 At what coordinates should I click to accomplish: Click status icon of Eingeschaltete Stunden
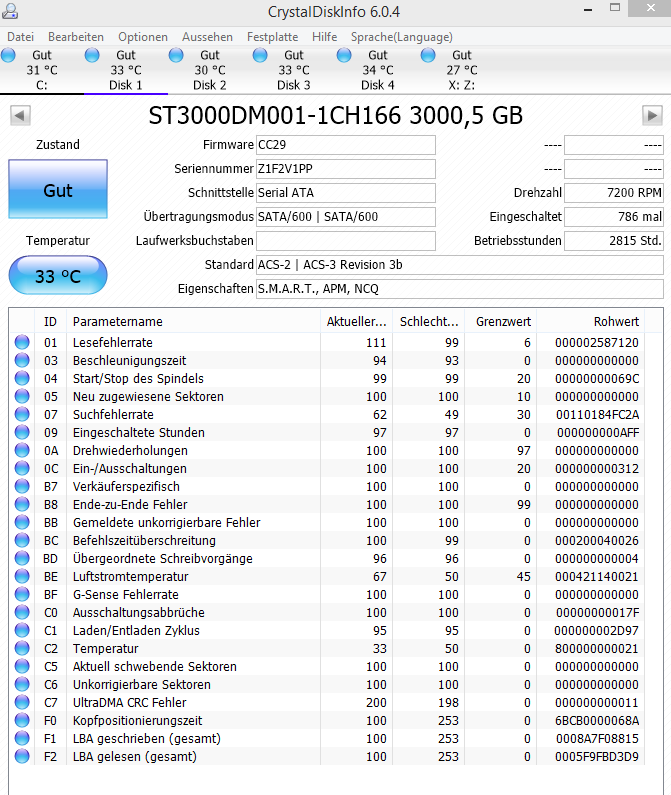[22, 432]
